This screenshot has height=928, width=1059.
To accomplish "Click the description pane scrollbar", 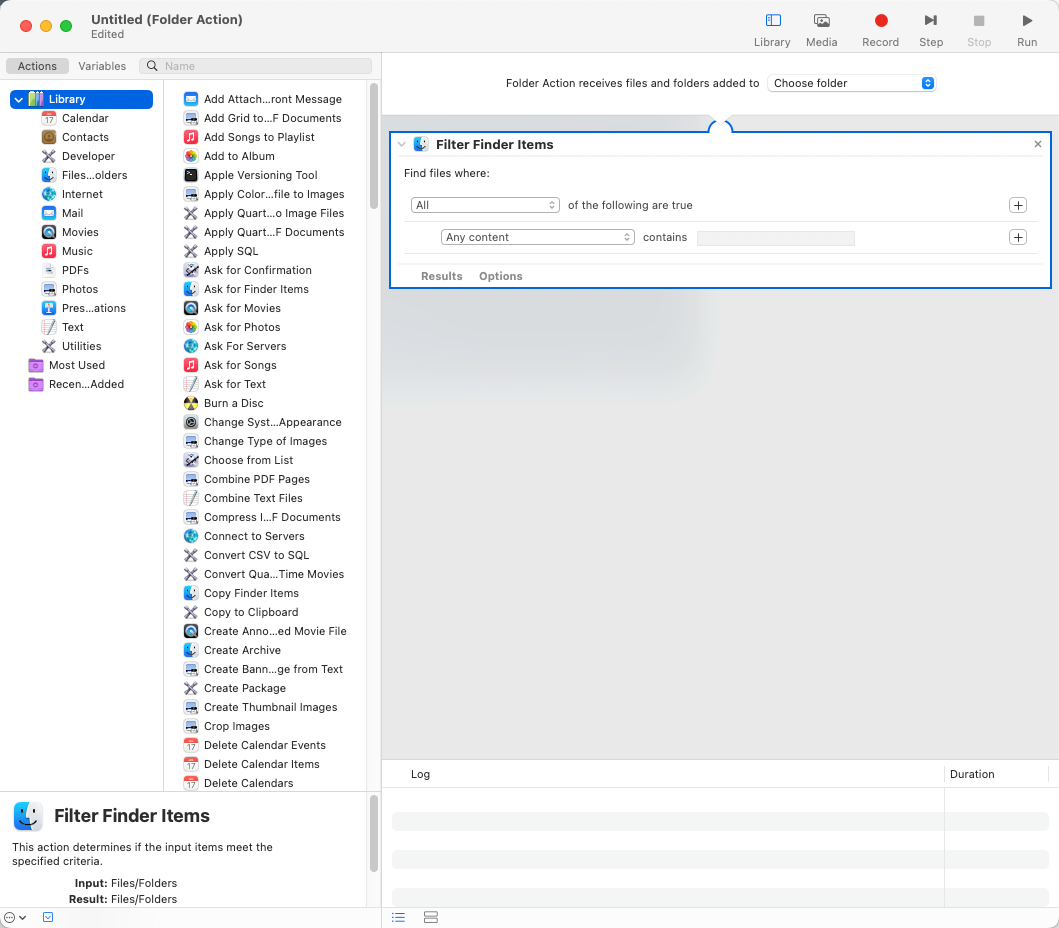I will tap(373, 833).
